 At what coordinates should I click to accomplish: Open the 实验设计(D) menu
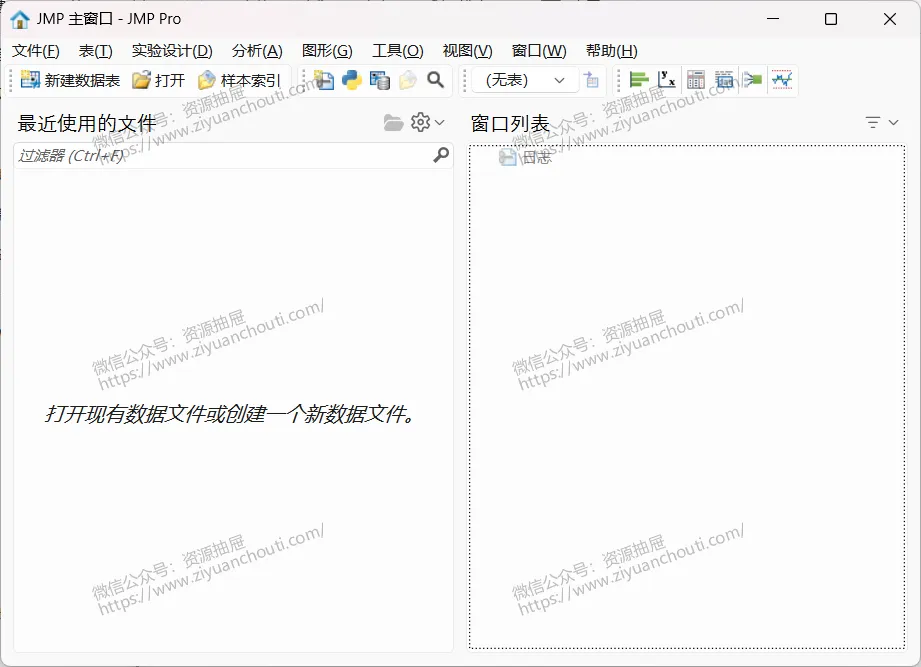[172, 51]
